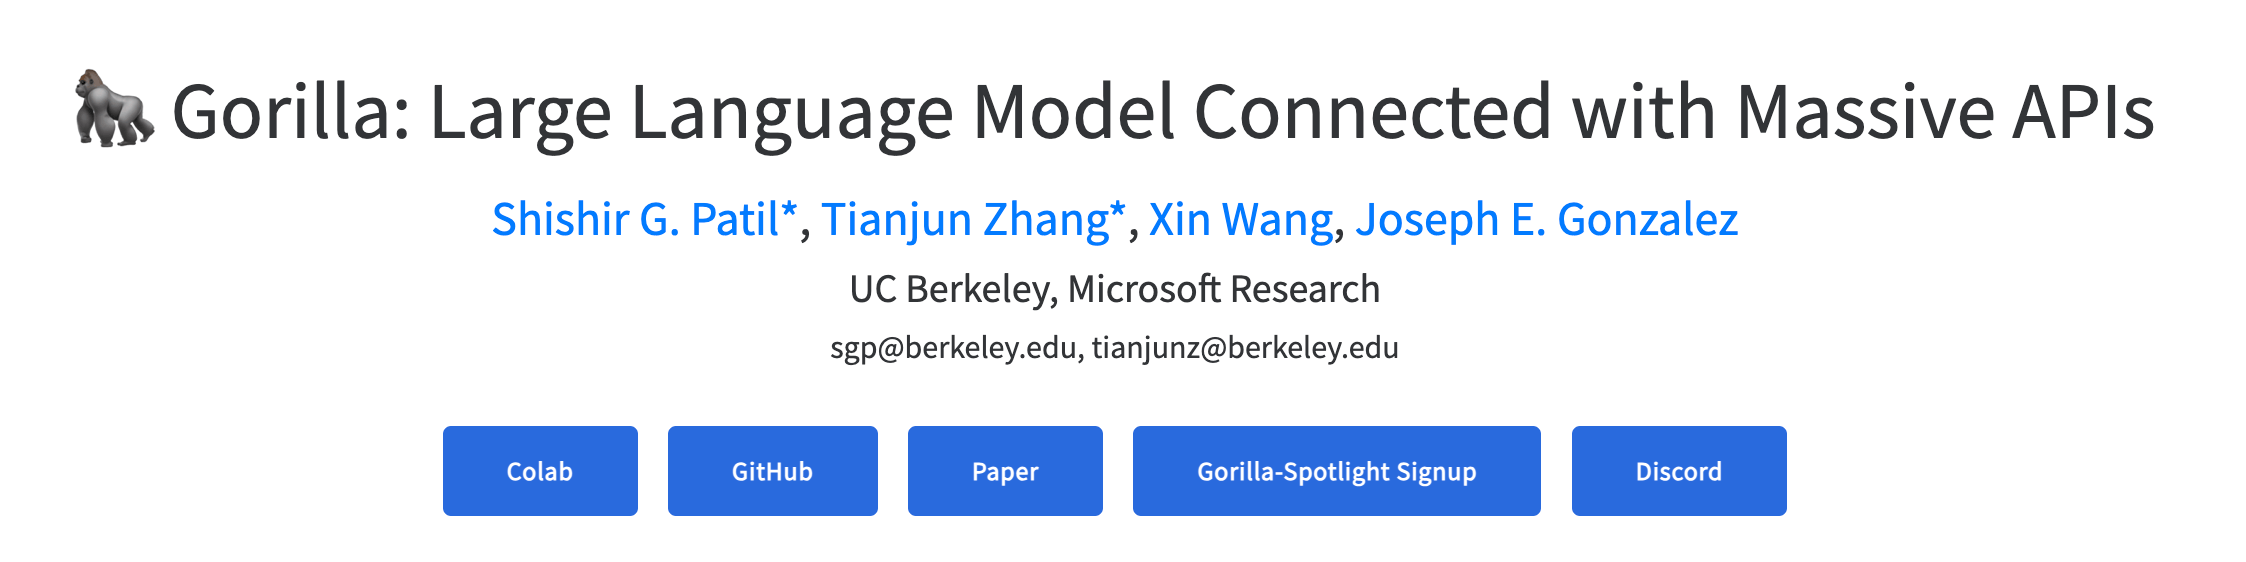Open the Colab button

[x=540, y=471]
